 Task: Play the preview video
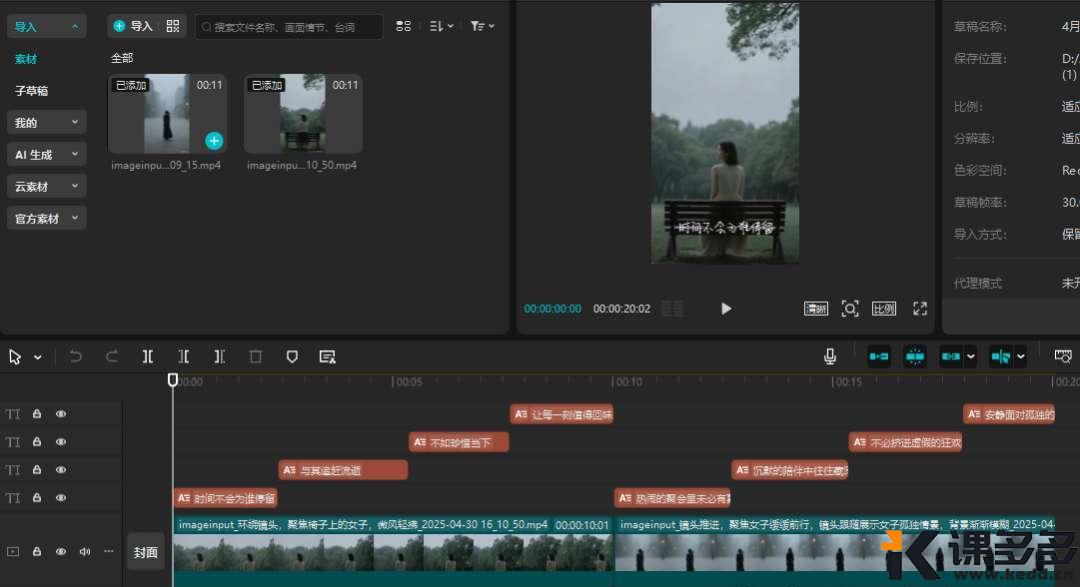726,309
